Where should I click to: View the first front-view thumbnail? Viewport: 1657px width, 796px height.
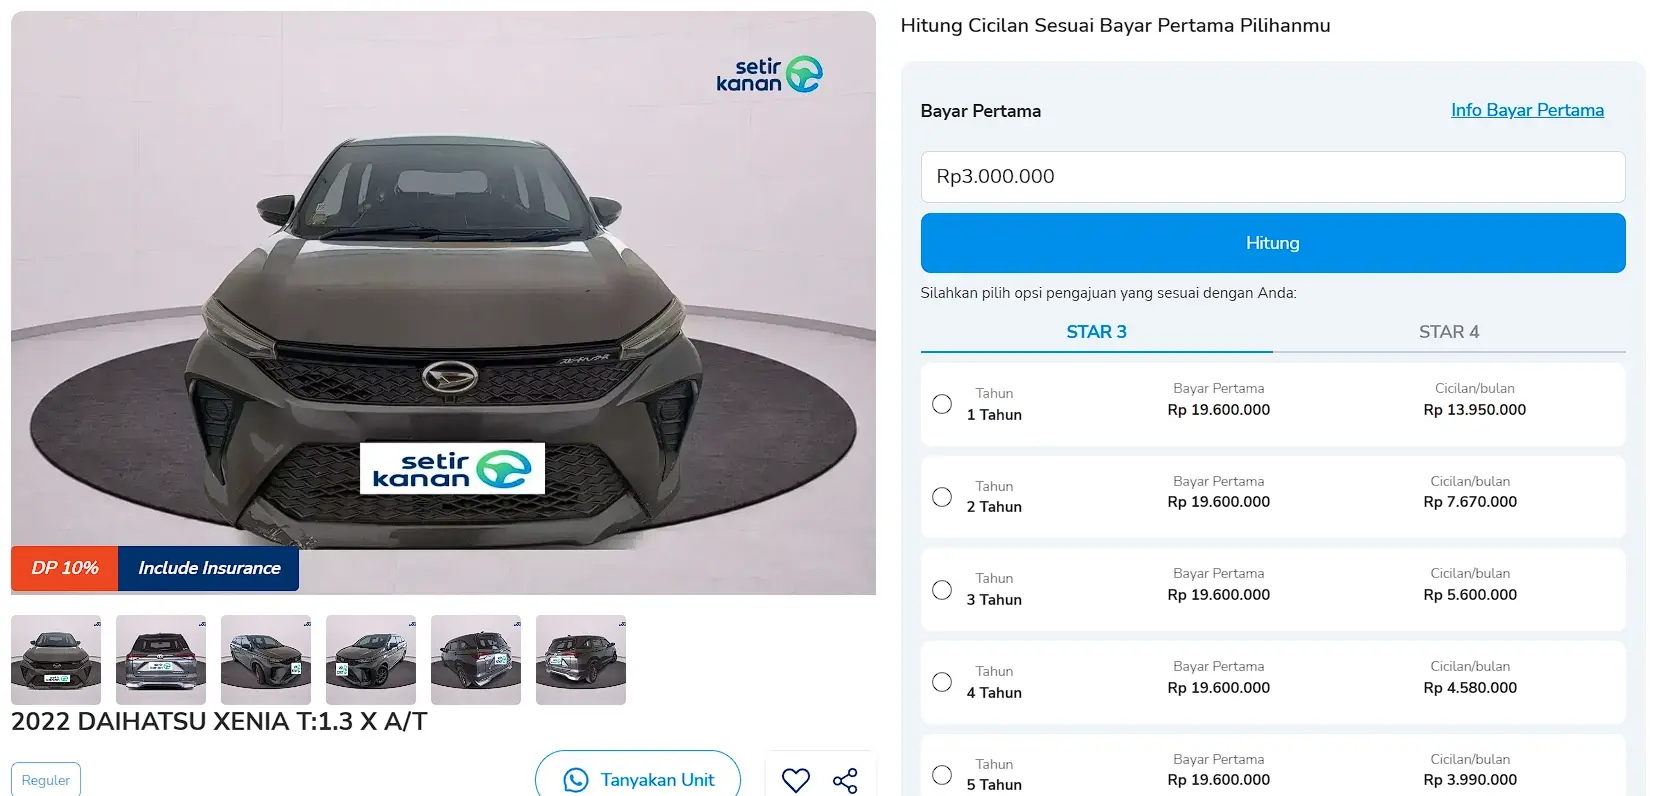tap(56, 660)
